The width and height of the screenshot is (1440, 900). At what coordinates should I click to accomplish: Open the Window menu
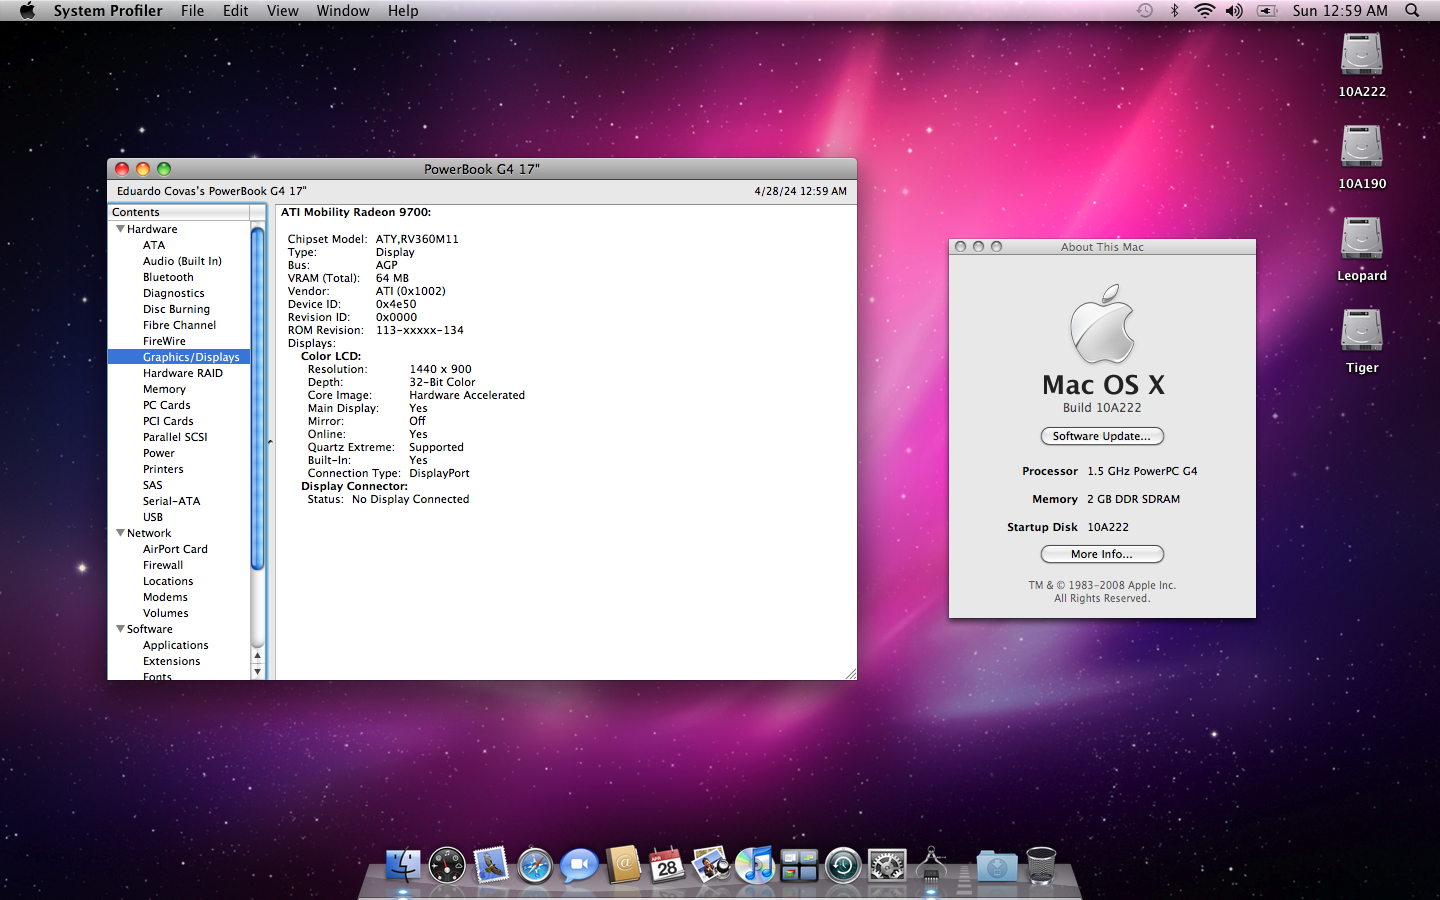343,10
